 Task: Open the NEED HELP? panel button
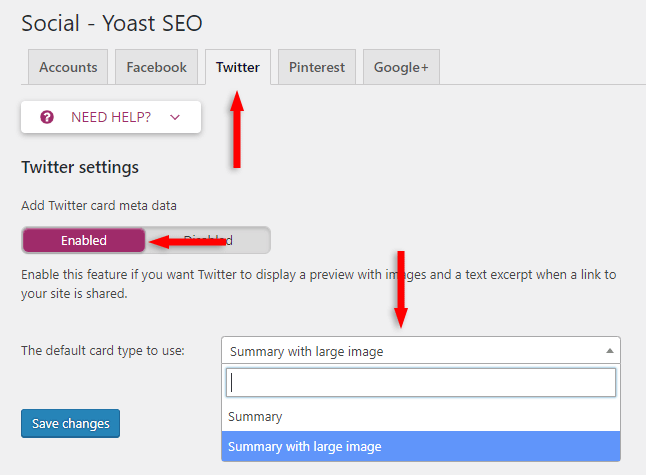pos(111,117)
